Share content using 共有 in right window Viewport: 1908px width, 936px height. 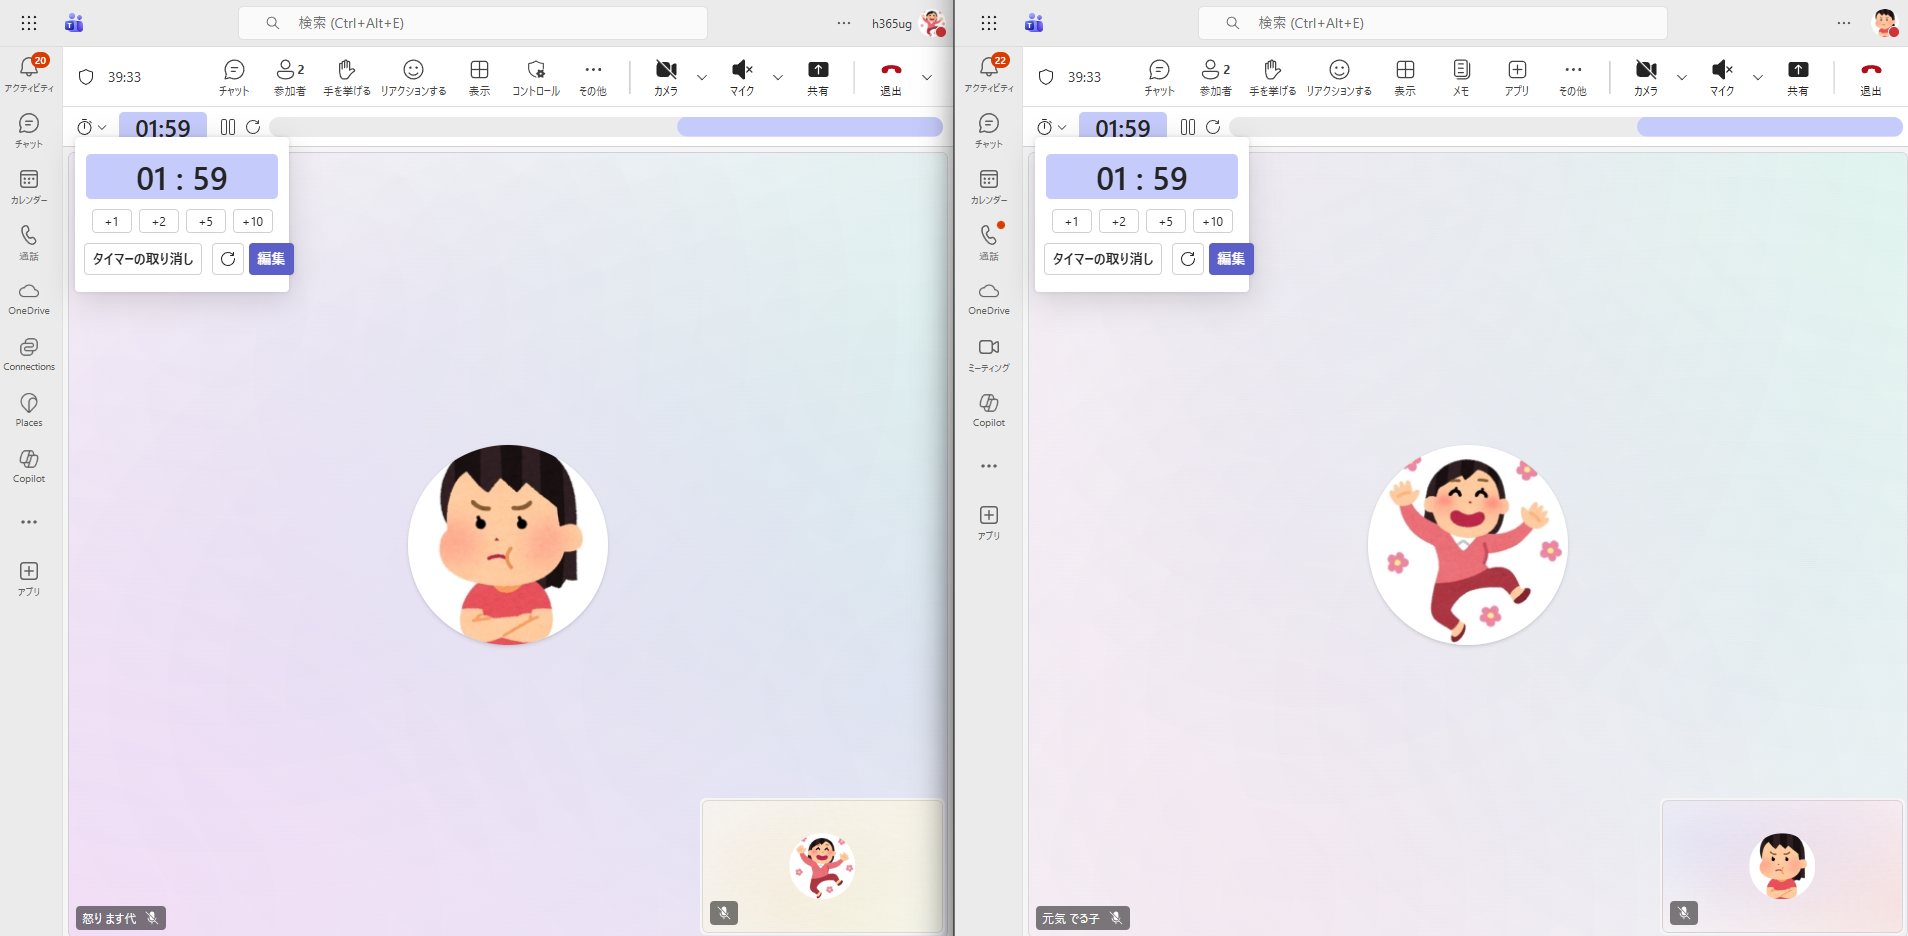click(1797, 77)
